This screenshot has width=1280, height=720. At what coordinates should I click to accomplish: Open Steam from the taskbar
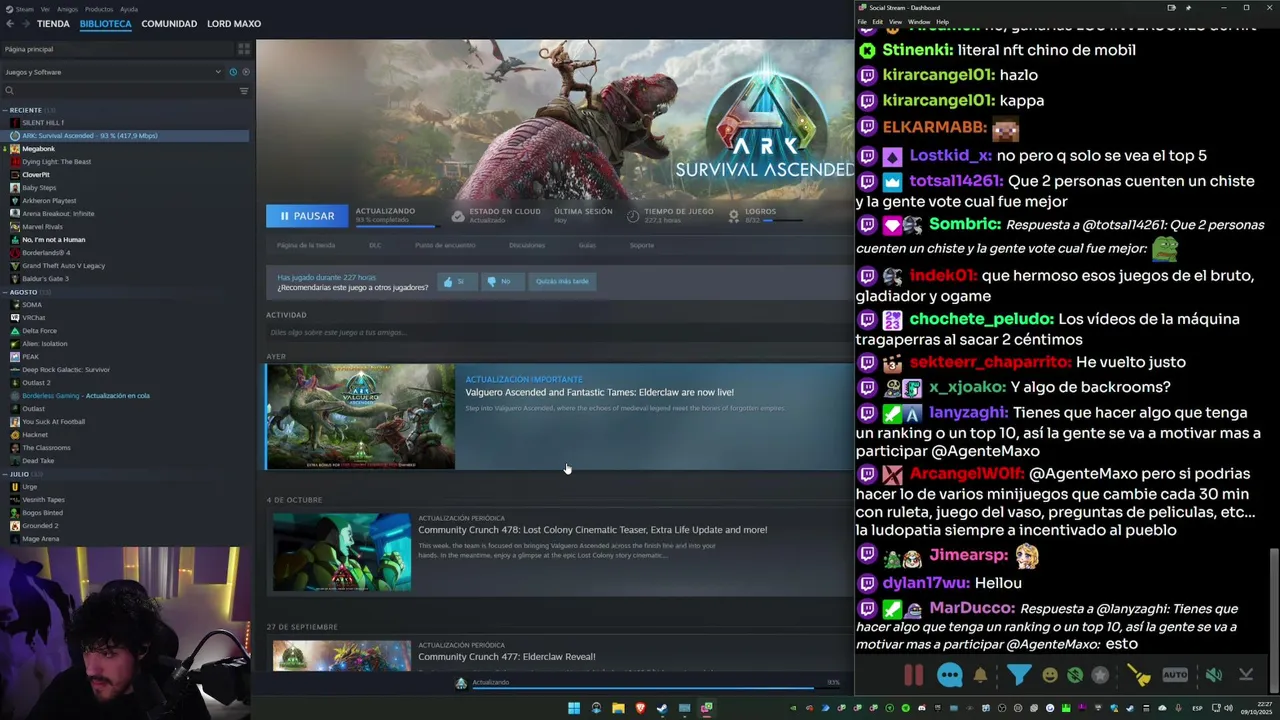pyautogui.click(x=662, y=708)
